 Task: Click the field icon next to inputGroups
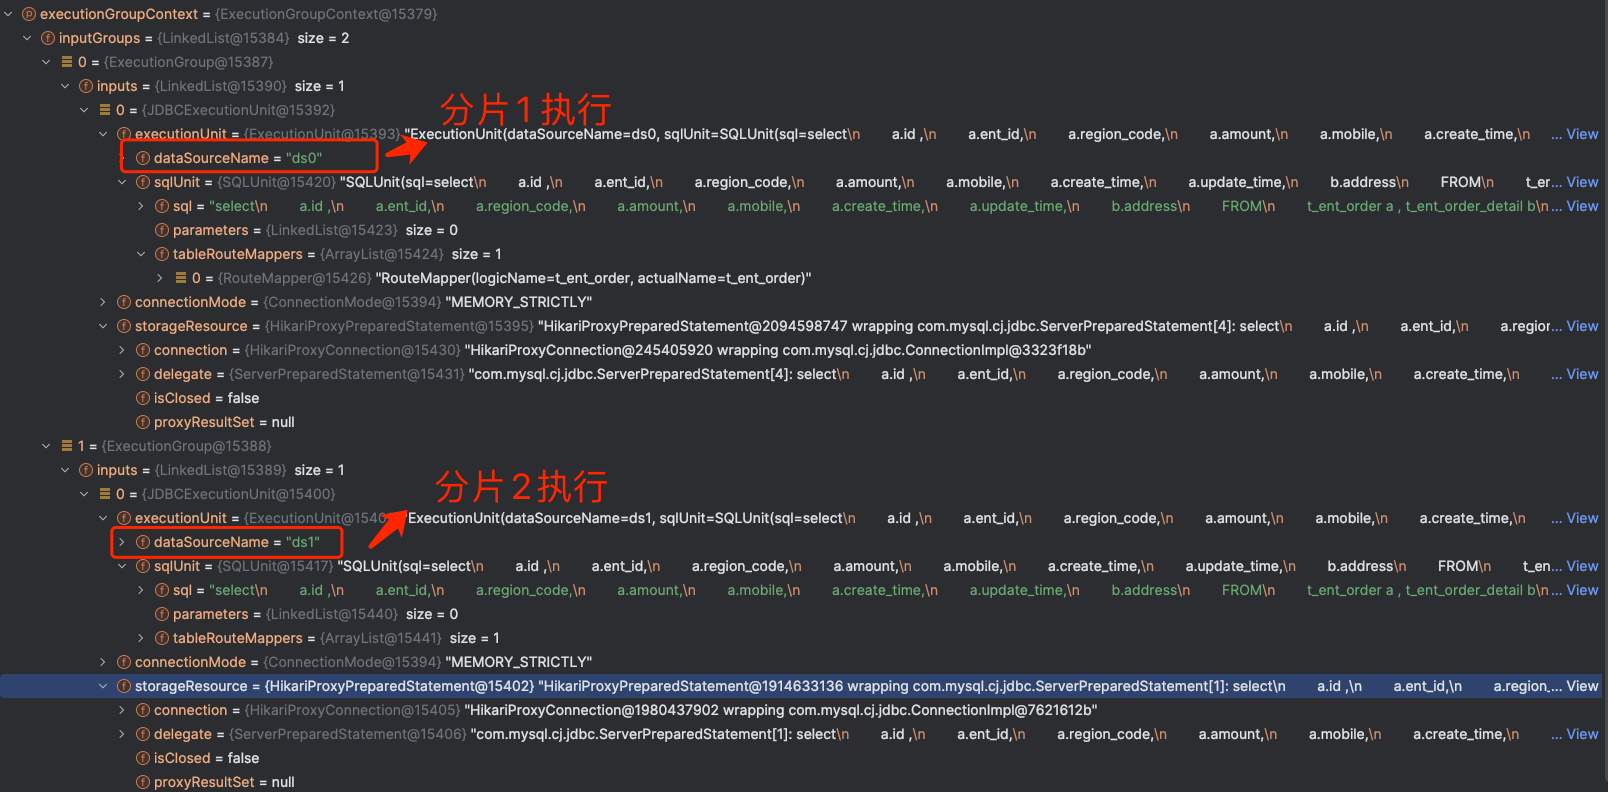tap(48, 38)
